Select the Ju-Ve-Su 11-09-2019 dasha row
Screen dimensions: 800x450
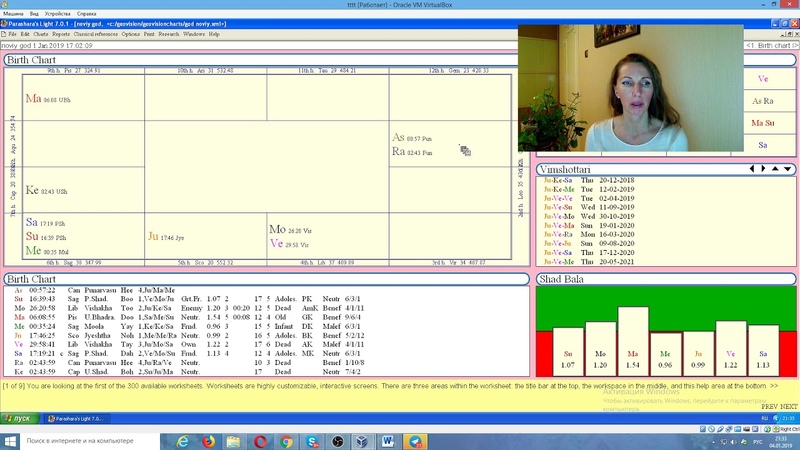589,207
